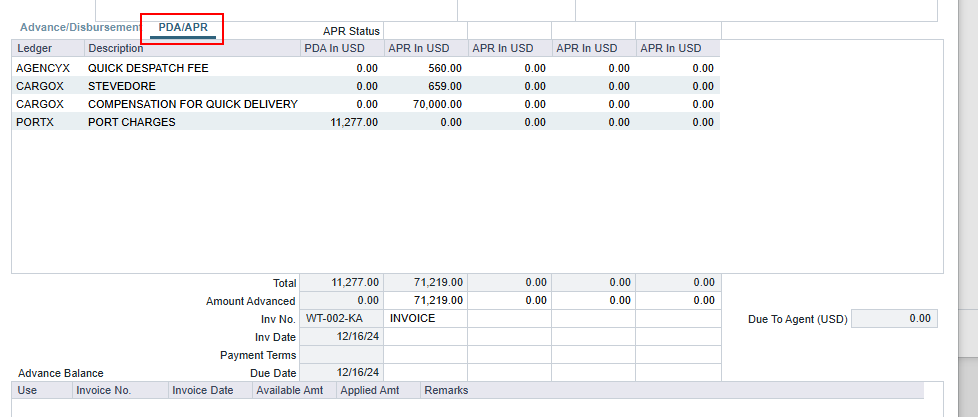This screenshot has width=978, height=417.
Task: Click the INVOICE field
Action: pos(425,319)
